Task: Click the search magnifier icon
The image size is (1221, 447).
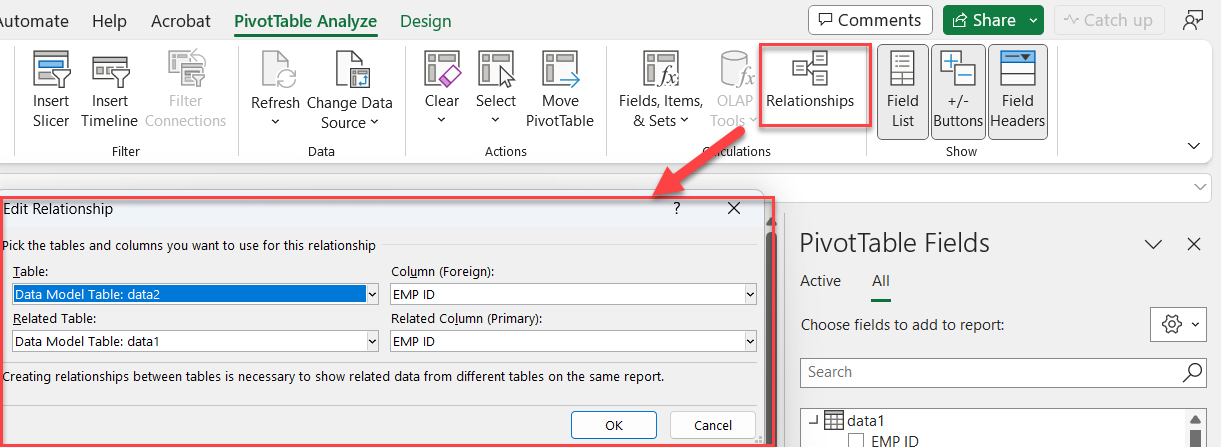Action: (1193, 372)
